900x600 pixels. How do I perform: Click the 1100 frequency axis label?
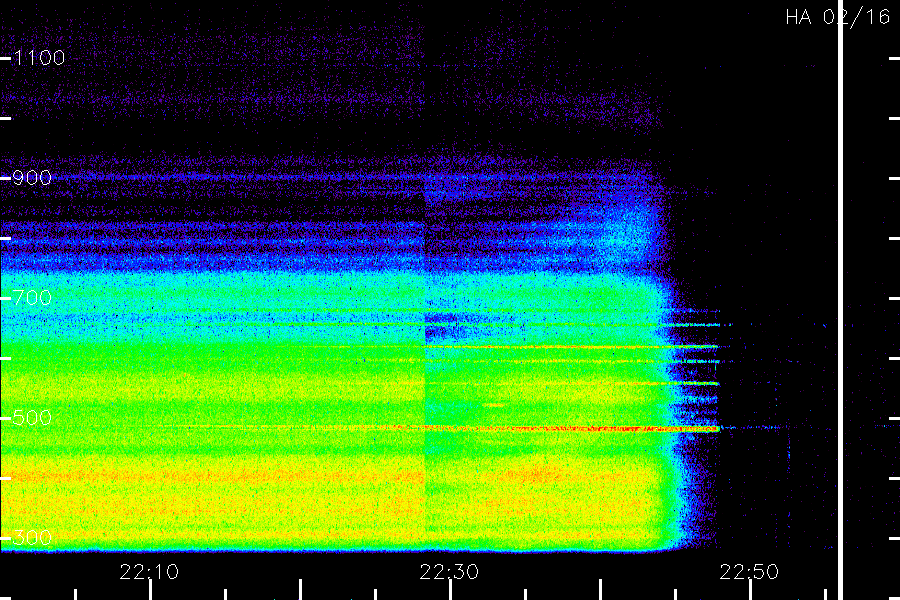(39, 58)
